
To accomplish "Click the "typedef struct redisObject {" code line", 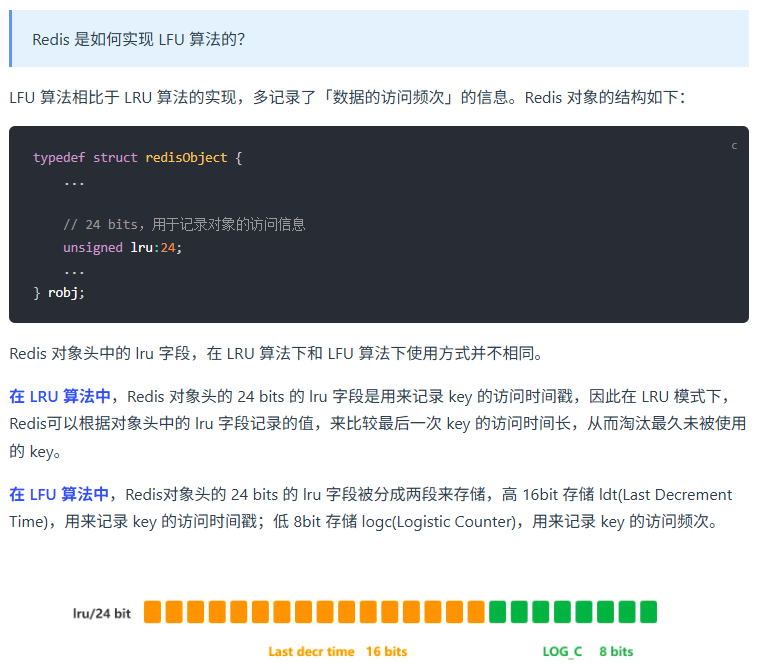I will click(138, 158).
